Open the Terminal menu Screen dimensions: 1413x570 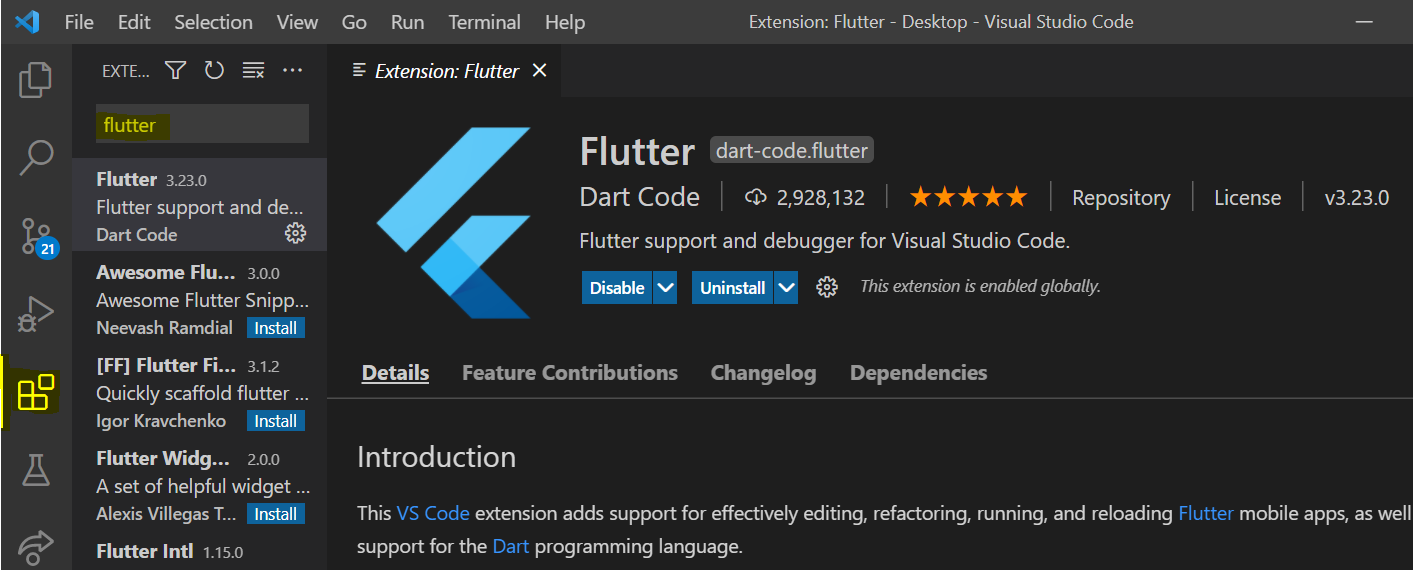click(486, 22)
